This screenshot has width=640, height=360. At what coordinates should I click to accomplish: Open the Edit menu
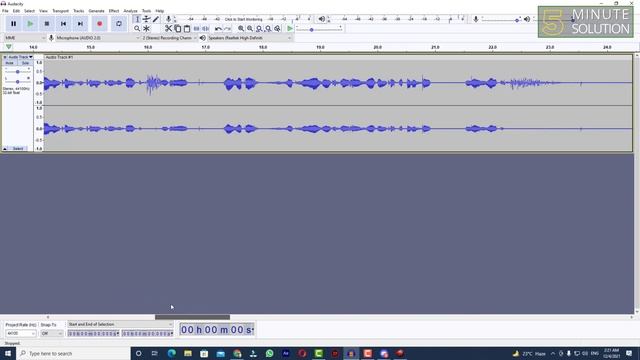click(x=16, y=11)
